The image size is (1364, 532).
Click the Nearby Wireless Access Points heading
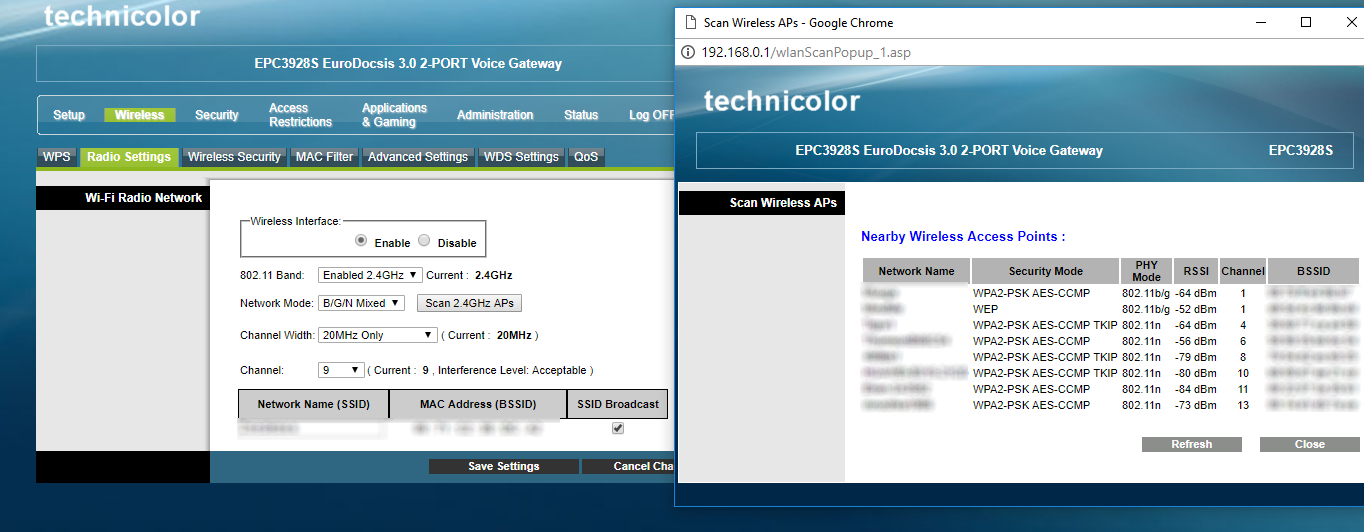[963, 237]
